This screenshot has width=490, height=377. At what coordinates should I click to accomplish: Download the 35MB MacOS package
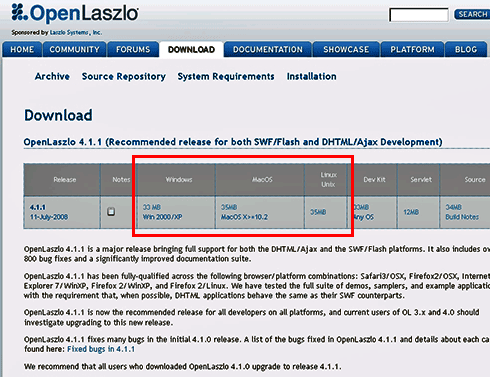click(x=229, y=207)
